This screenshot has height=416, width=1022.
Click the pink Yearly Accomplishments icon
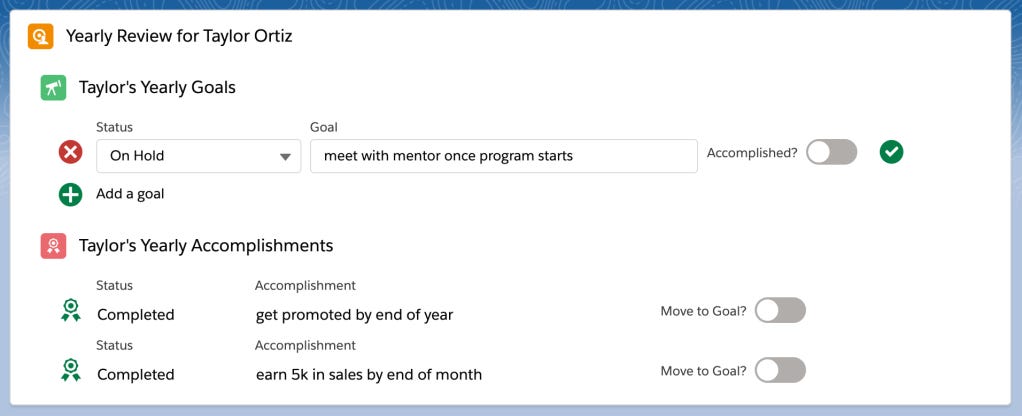coord(54,246)
